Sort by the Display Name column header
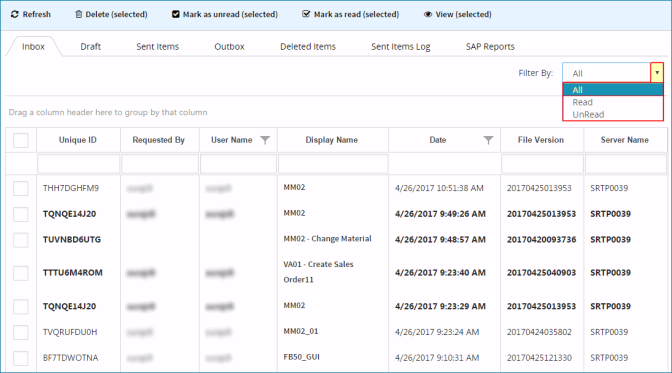Screen dimensions: 672x373 click(x=332, y=140)
